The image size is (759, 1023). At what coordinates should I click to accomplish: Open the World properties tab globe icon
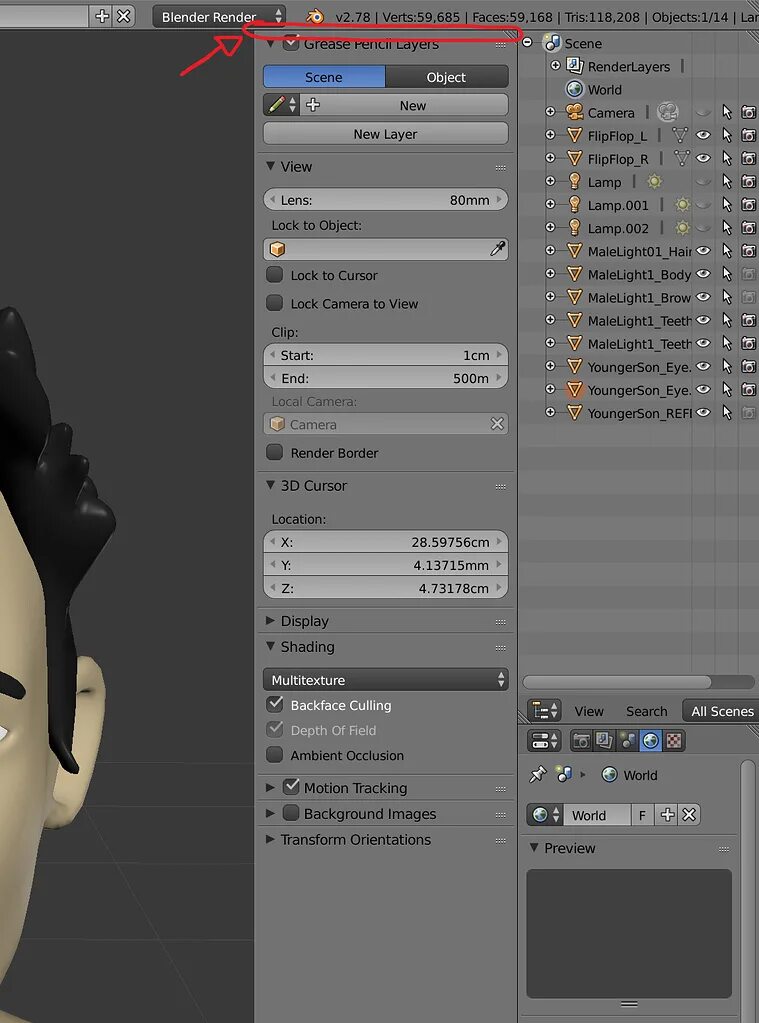click(651, 741)
